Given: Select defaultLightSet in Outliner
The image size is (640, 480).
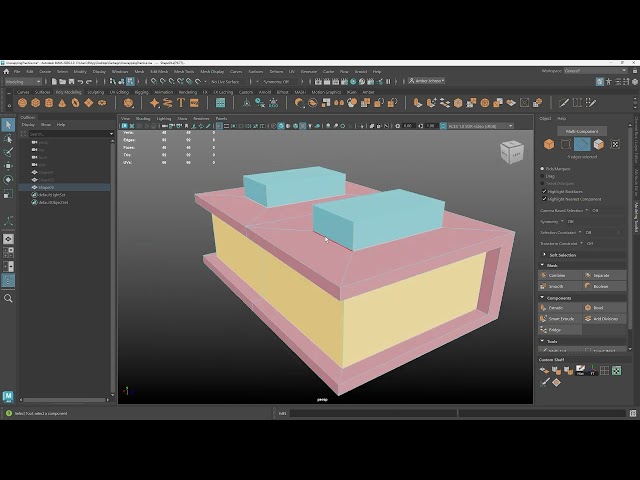Looking at the screenshot, I should (52, 195).
